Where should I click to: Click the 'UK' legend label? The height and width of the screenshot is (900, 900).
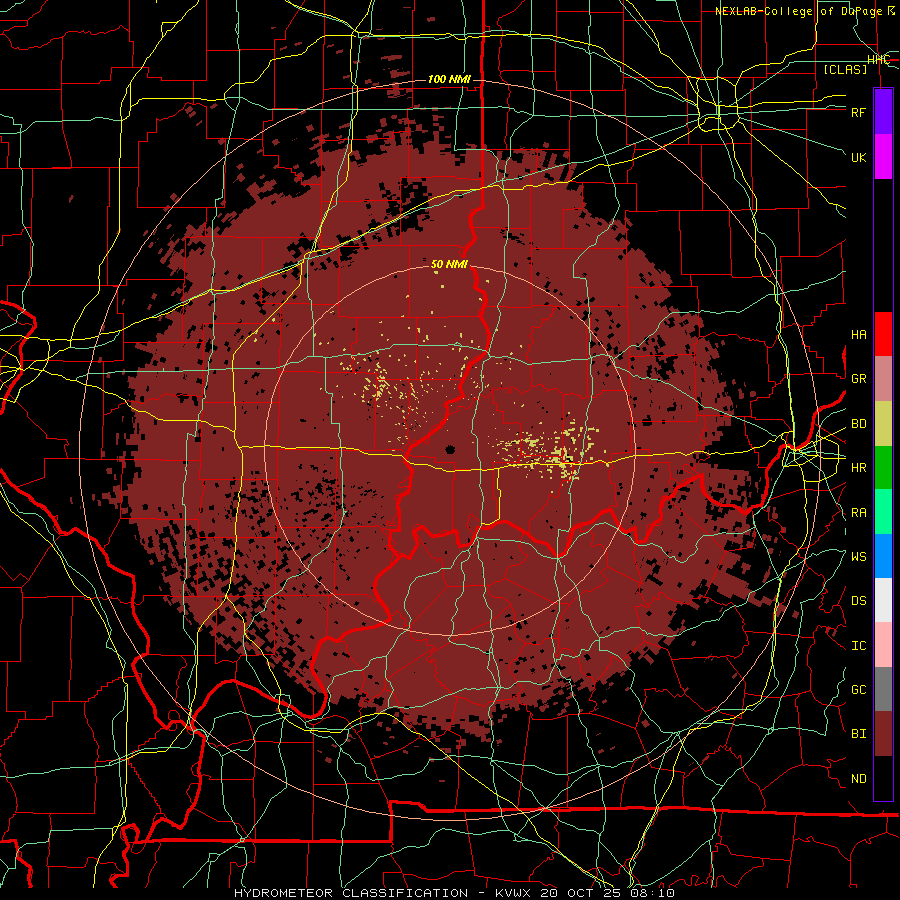pos(858,157)
